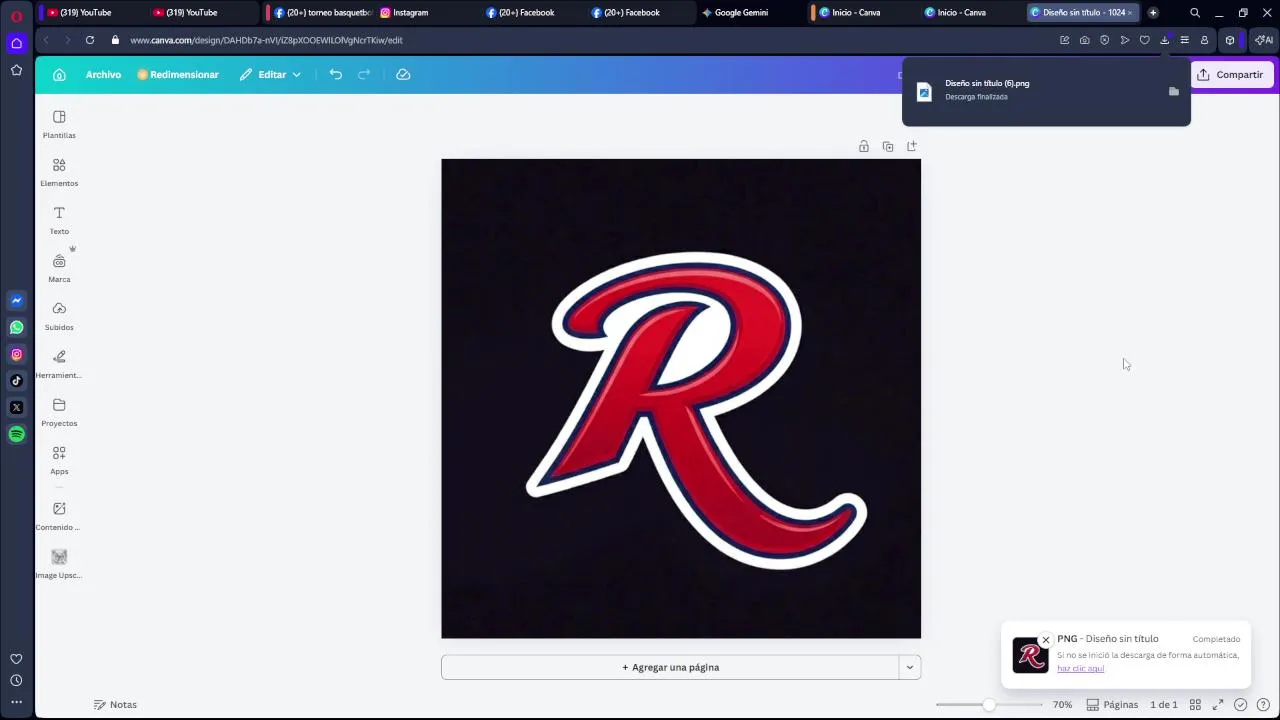This screenshot has width=1280, height=720.
Task: Open the Notas panel
Action: click(x=115, y=705)
